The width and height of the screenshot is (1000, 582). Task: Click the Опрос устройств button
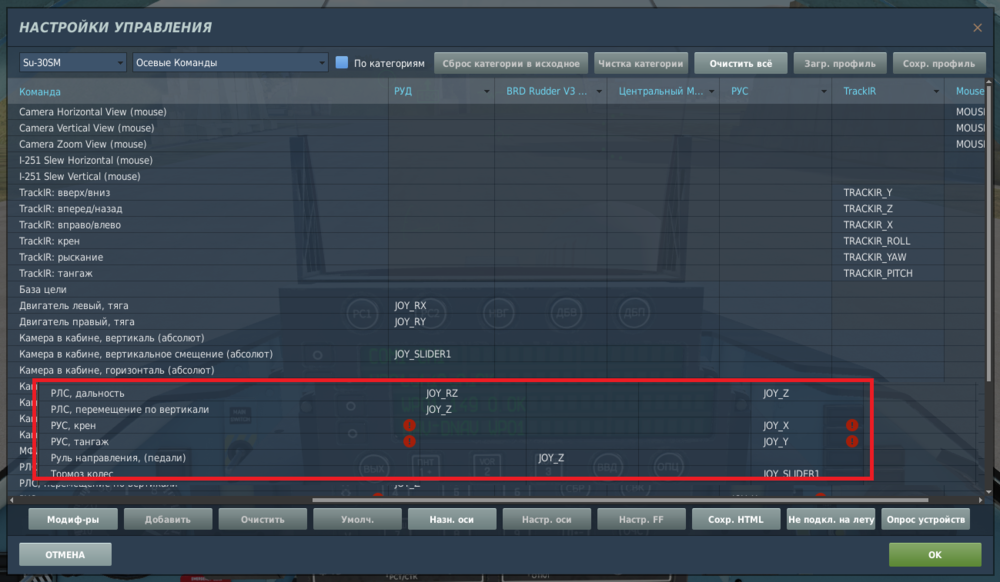[x=925, y=520]
